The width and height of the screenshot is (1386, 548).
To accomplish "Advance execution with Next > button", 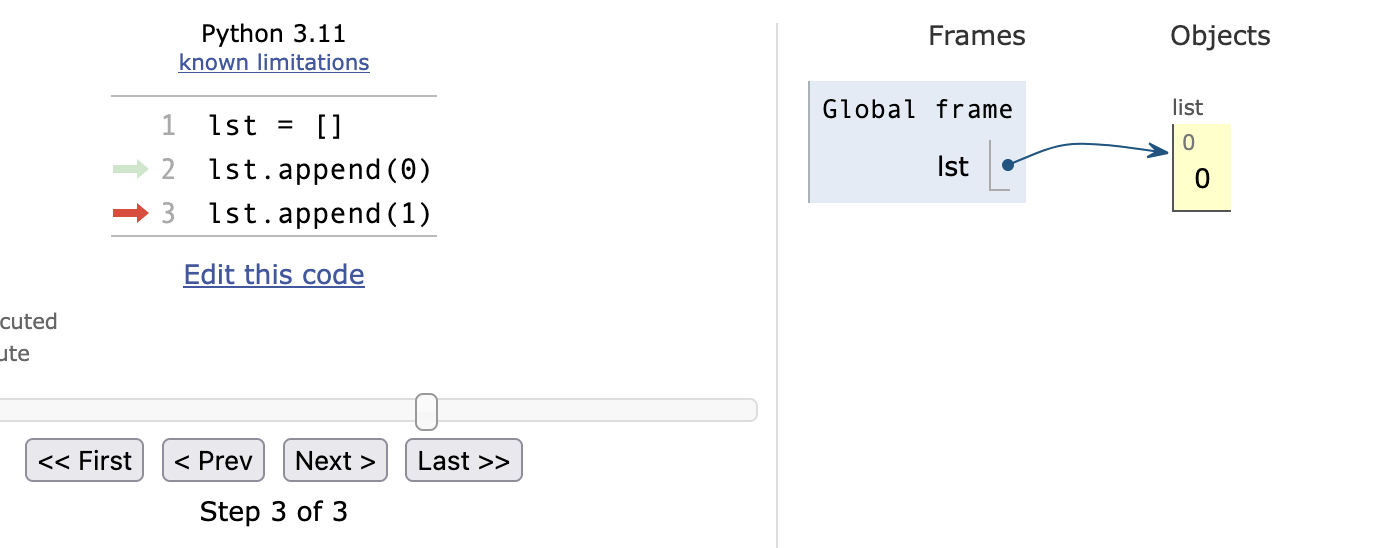I will 335,460.
